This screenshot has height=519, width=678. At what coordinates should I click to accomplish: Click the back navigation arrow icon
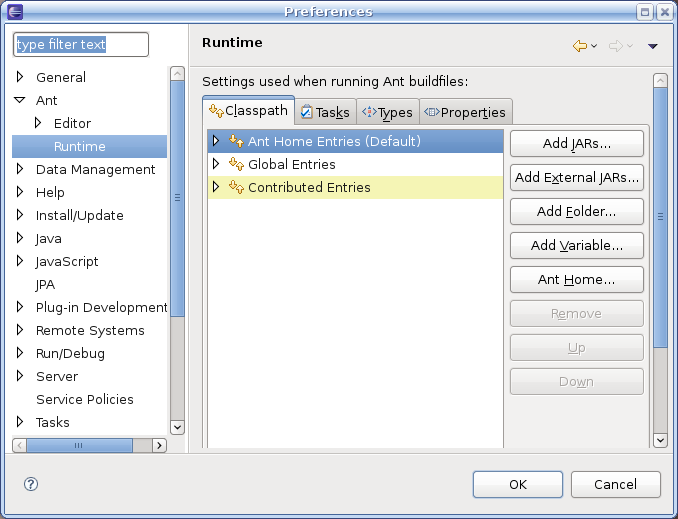click(x=580, y=46)
